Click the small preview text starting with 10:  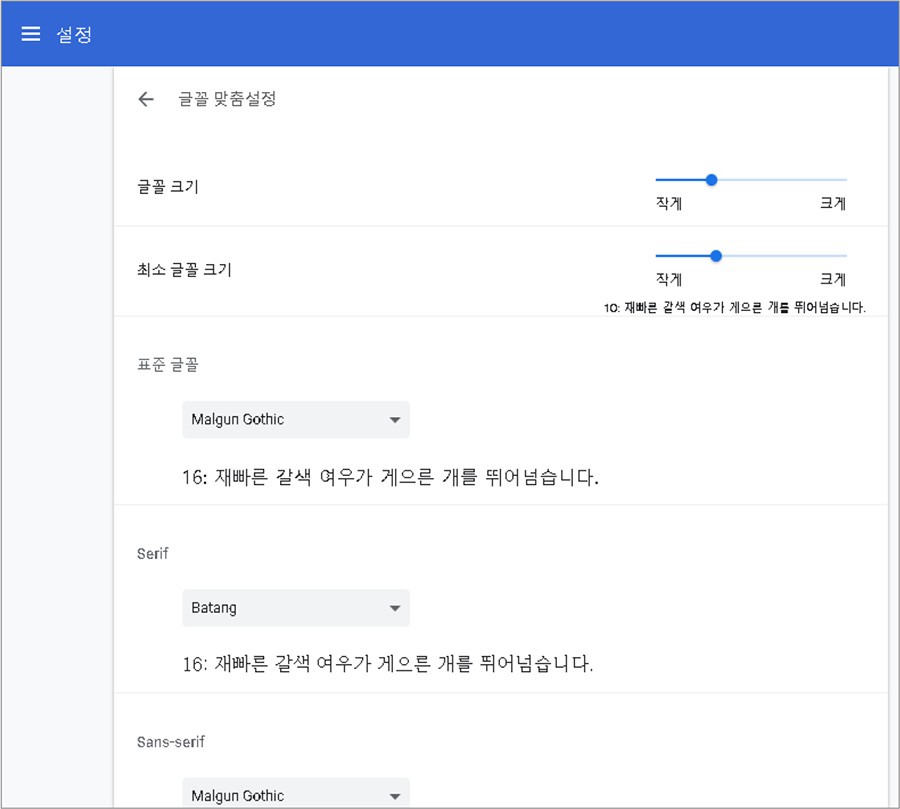click(734, 308)
